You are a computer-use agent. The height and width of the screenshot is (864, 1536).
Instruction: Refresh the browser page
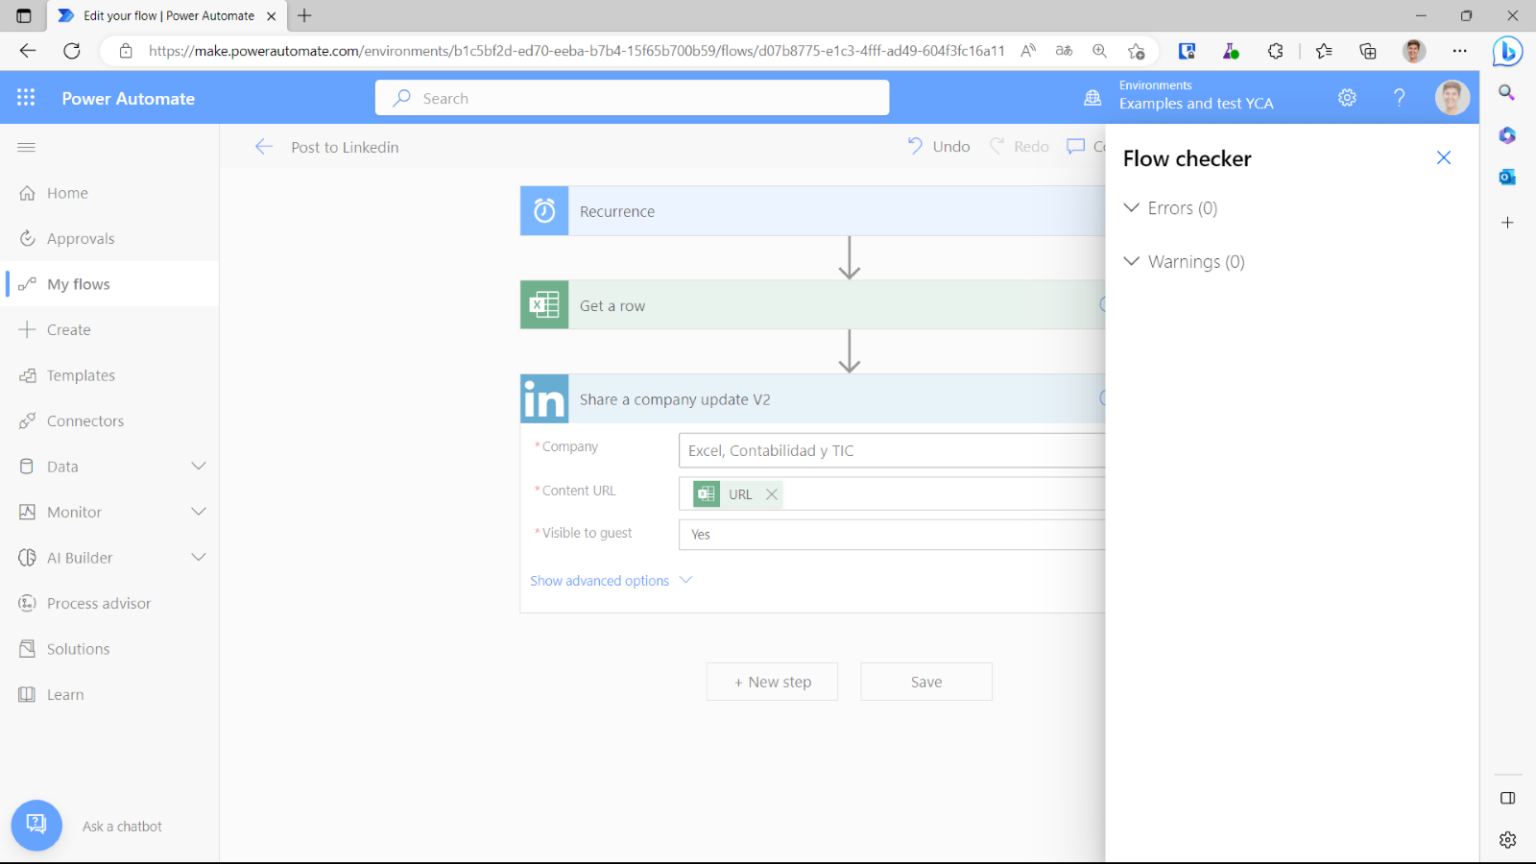72,51
